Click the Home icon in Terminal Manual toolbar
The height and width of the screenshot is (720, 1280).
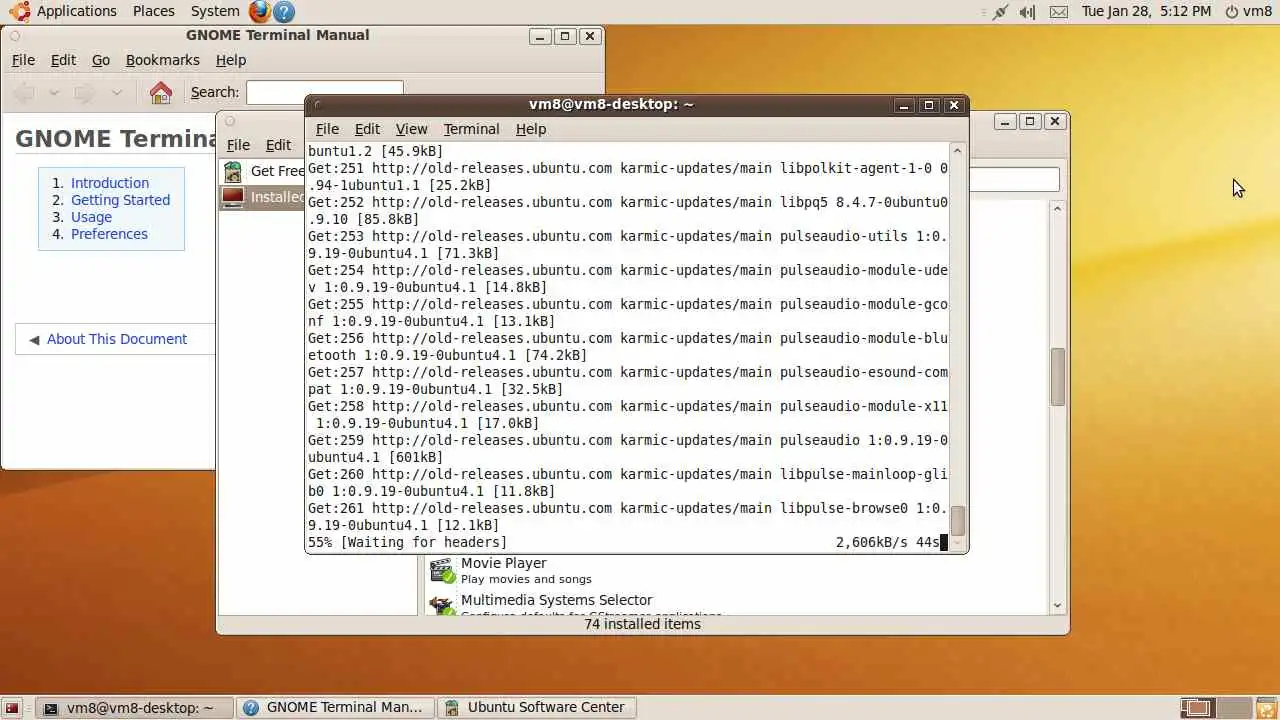[x=161, y=92]
